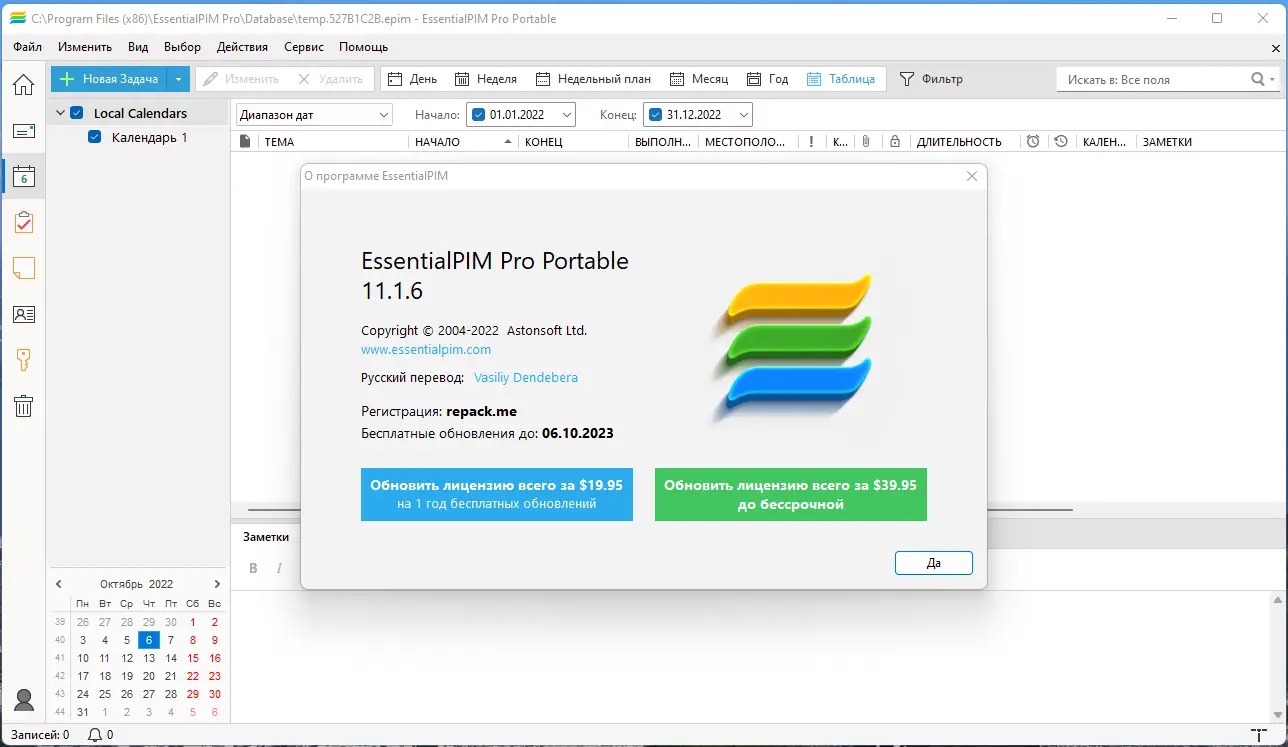Click the alarm clock reminder column header
This screenshot has width=1288, height=747.
pyautogui.click(x=1032, y=141)
